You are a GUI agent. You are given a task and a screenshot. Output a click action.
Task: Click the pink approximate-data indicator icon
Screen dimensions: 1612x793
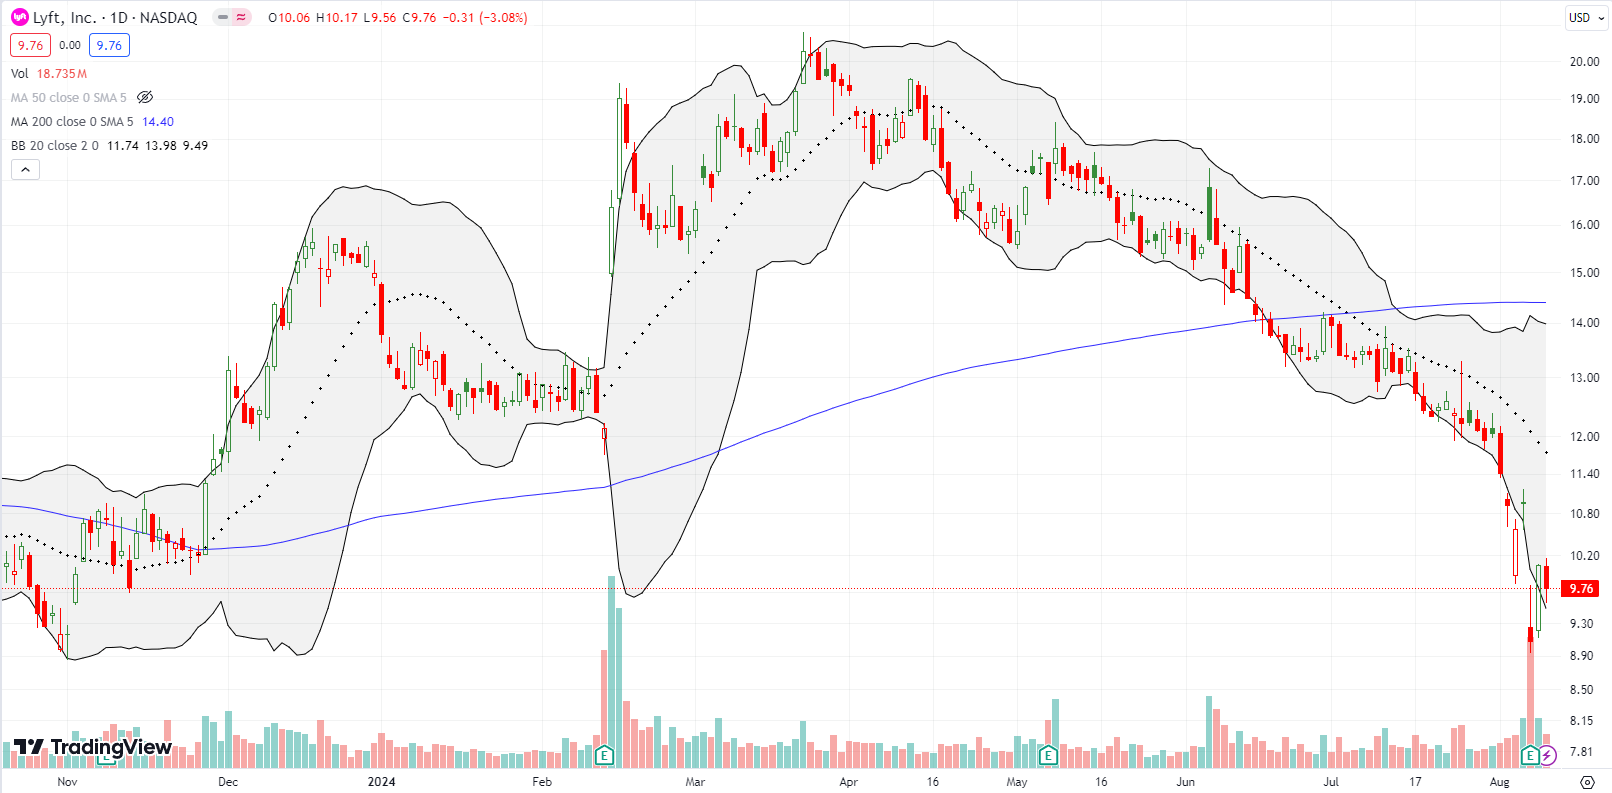point(241,17)
